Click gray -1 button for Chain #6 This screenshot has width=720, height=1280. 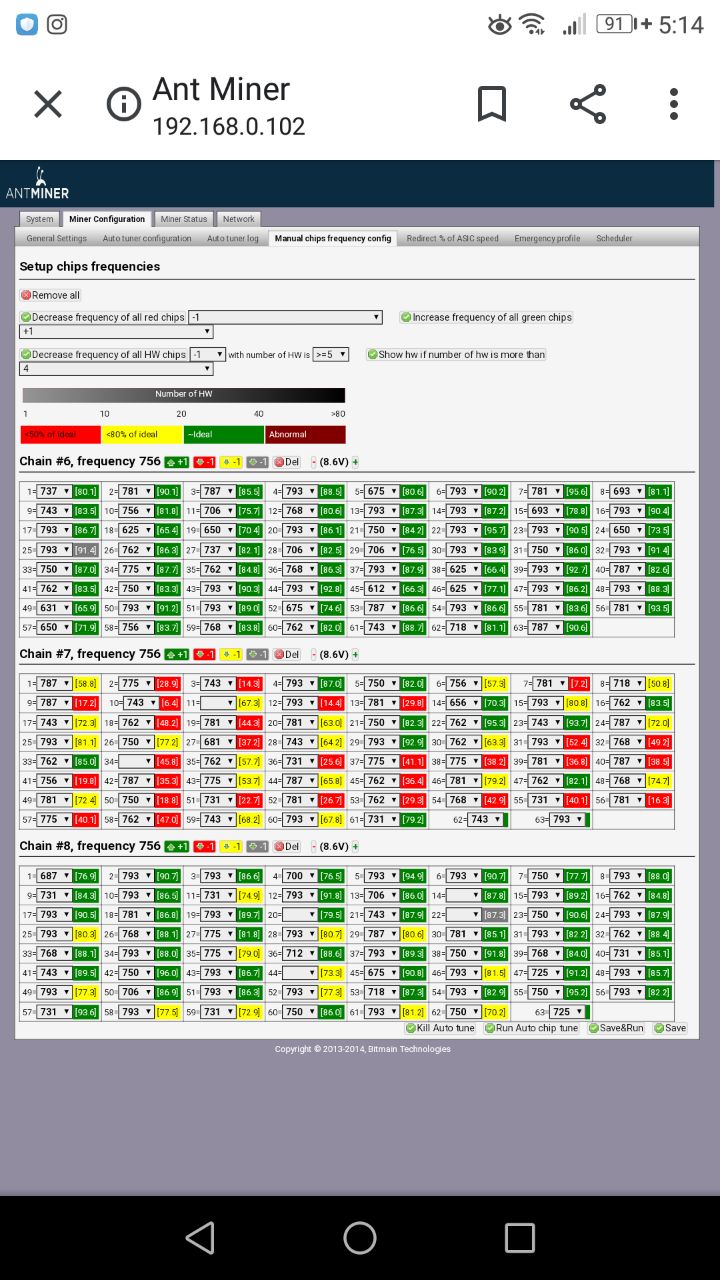[258, 462]
